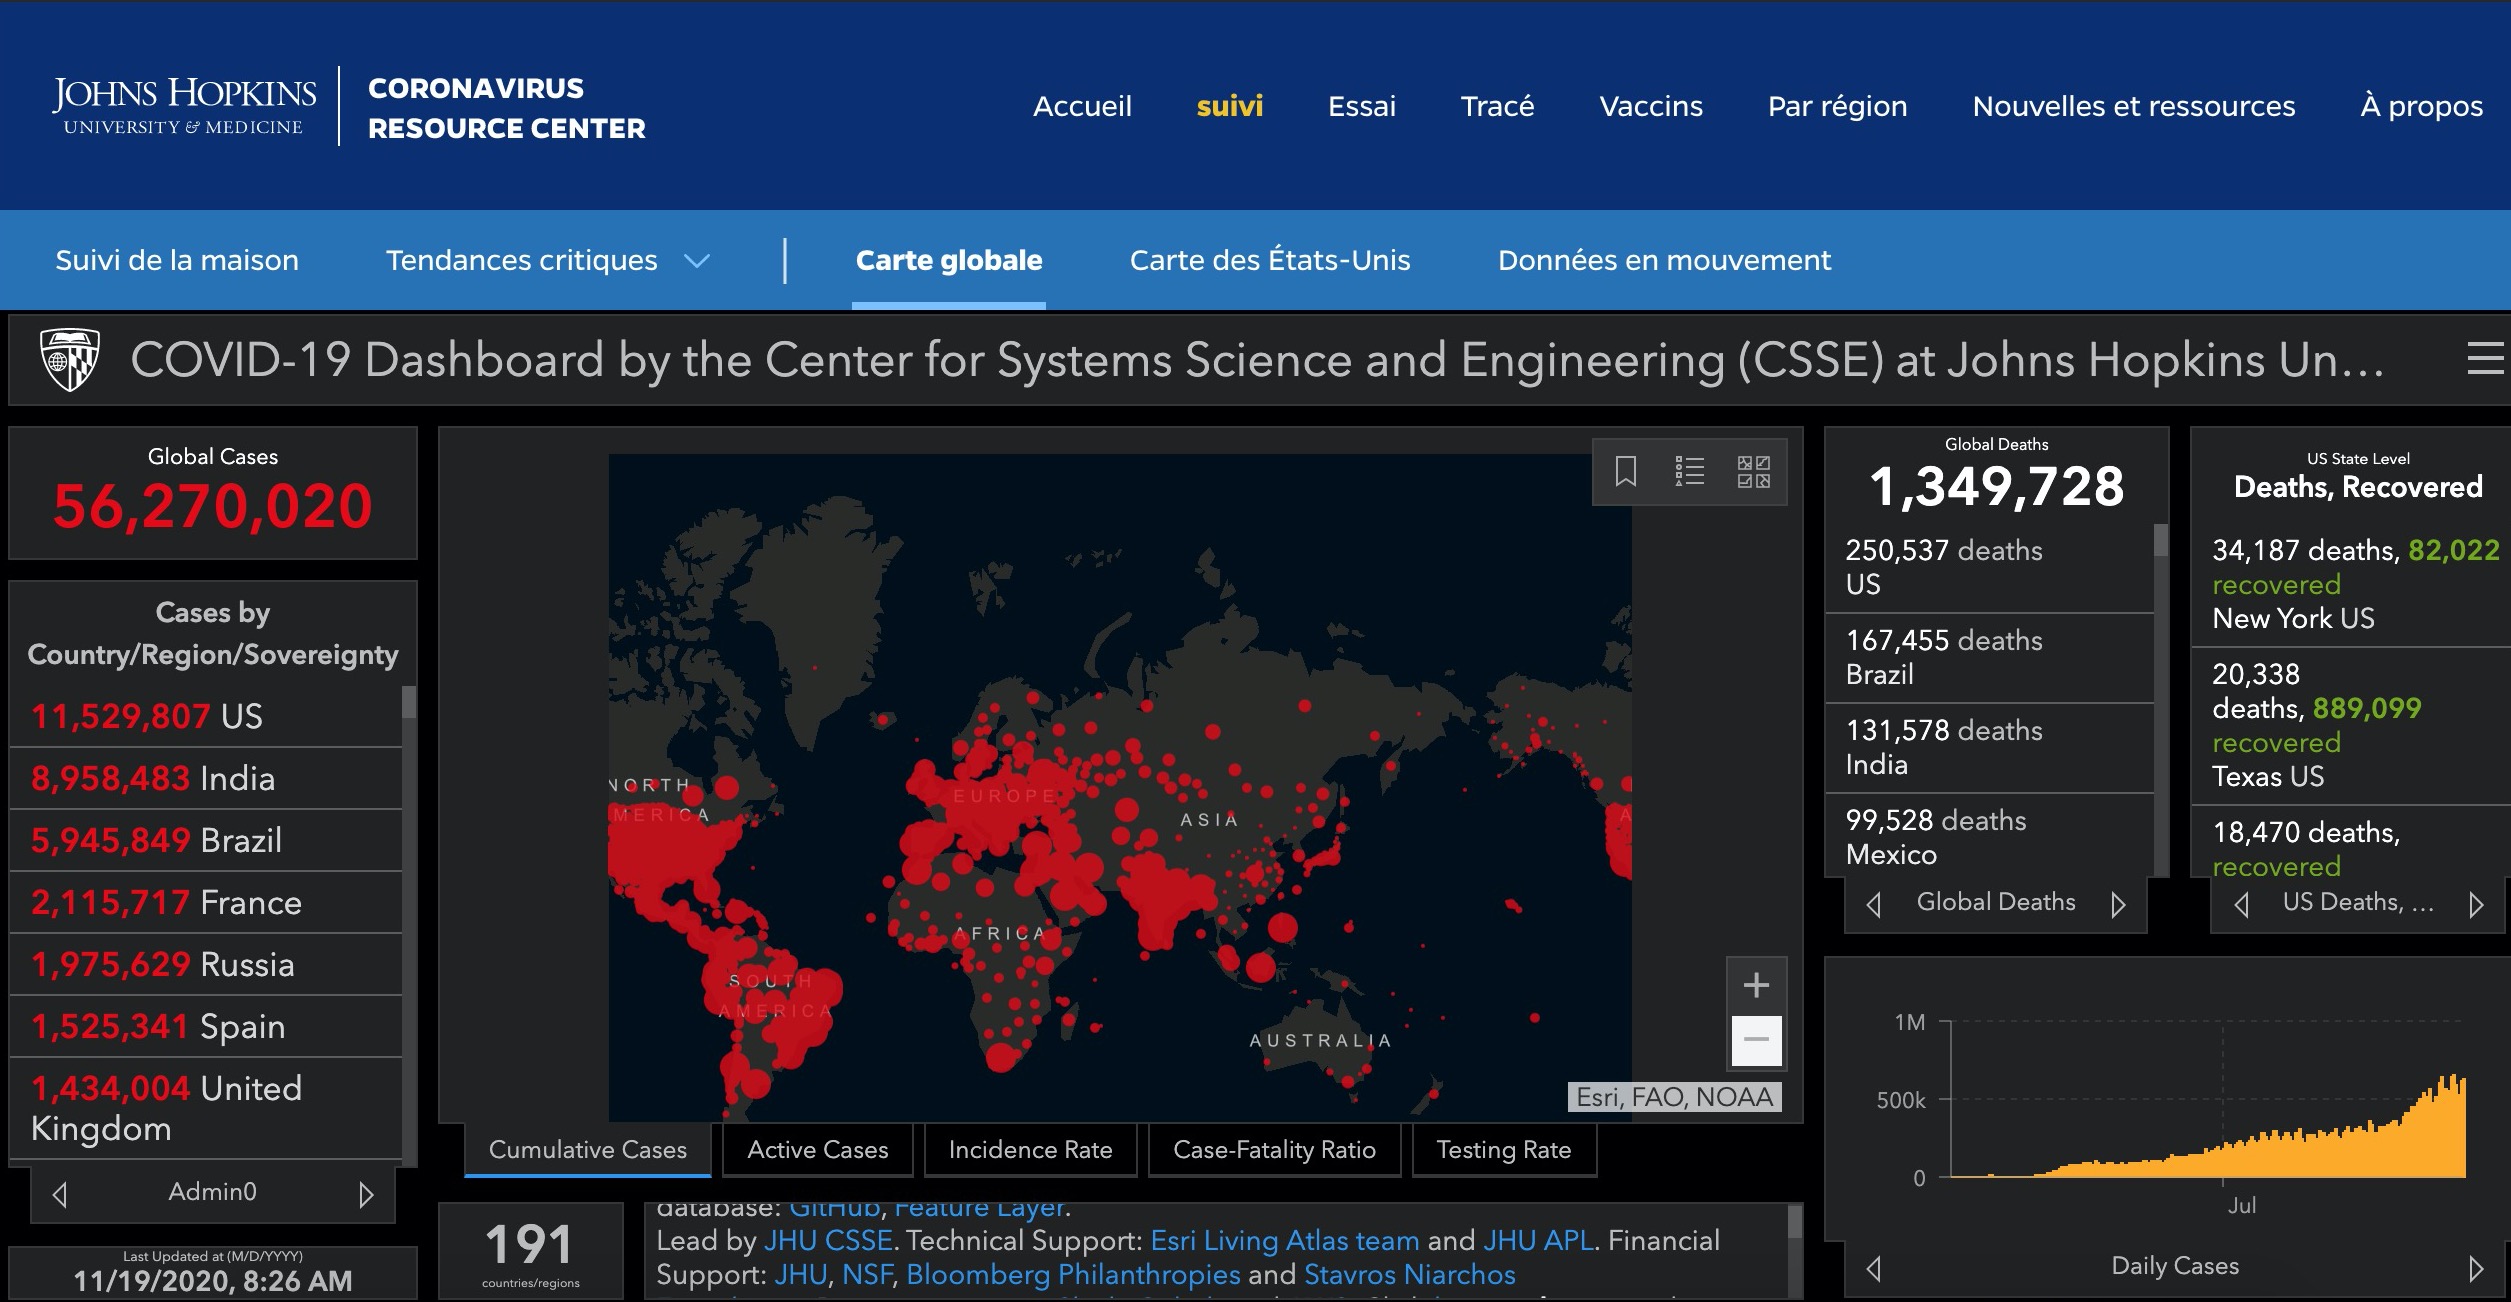Viewport: 2511px width, 1302px height.
Task: Go to next Global Deaths panel arrow
Action: point(2118,904)
